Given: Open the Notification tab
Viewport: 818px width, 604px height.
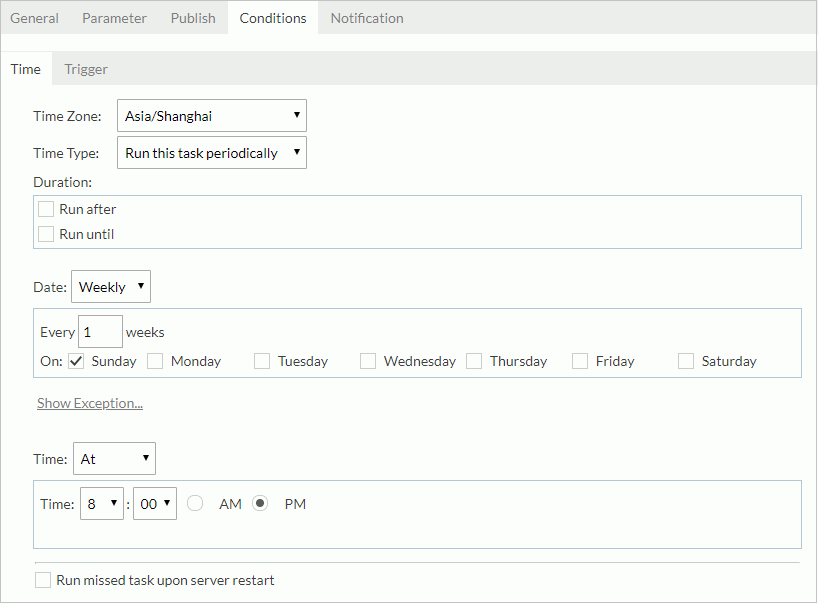Looking at the screenshot, I should pos(367,18).
